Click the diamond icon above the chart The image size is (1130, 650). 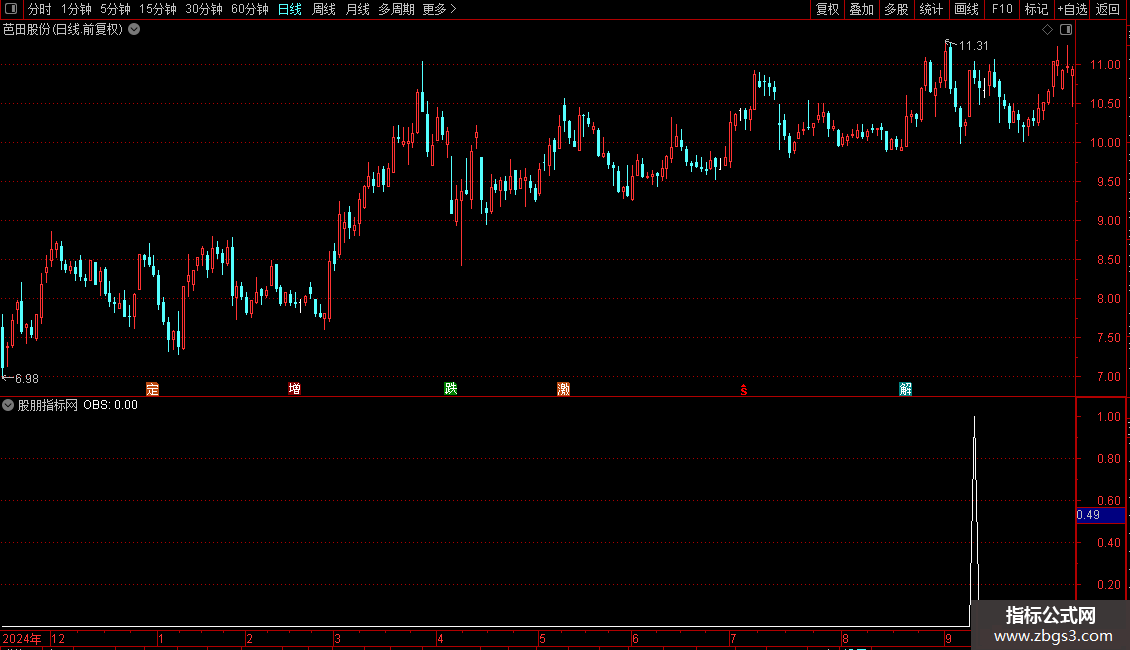click(1048, 30)
